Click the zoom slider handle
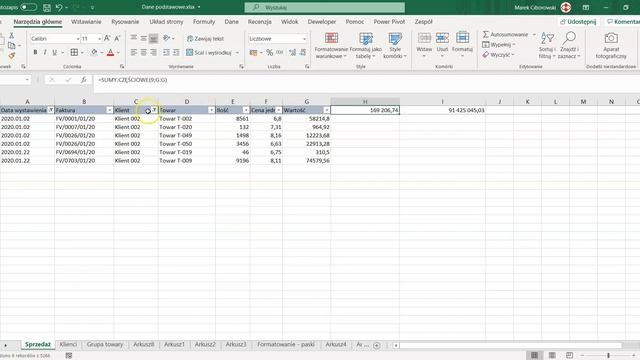 click(x=608, y=356)
